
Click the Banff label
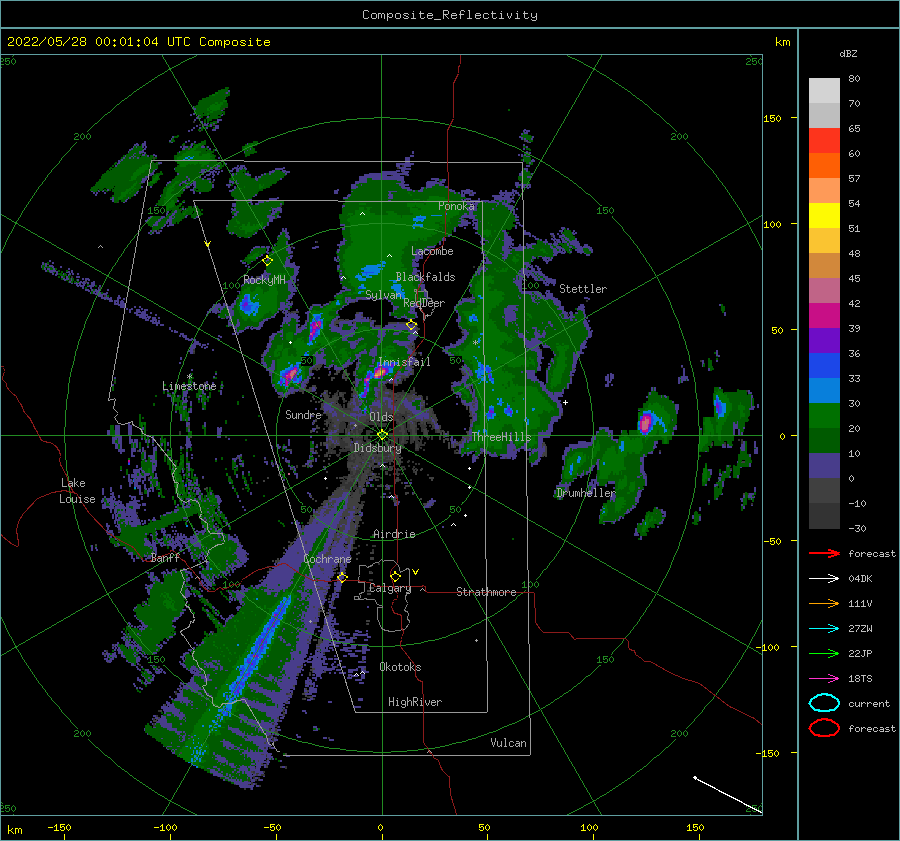pyautogui.click(x=165, y=558)
